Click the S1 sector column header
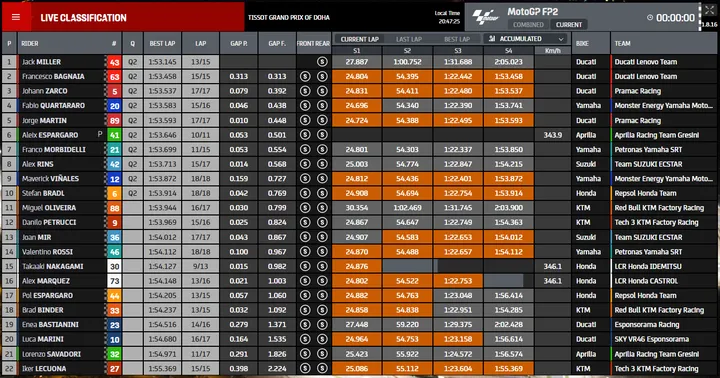The width and height of the screenshot is (720, 378). click(x=357, y=51)
